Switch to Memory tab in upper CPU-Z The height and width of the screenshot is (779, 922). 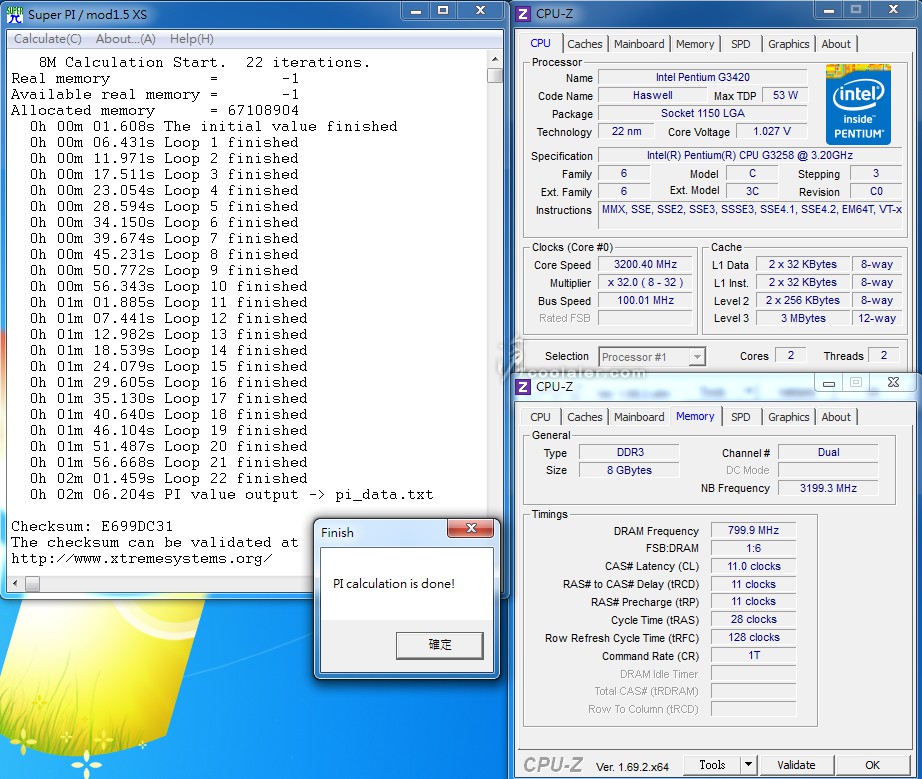tap(694, 44)
